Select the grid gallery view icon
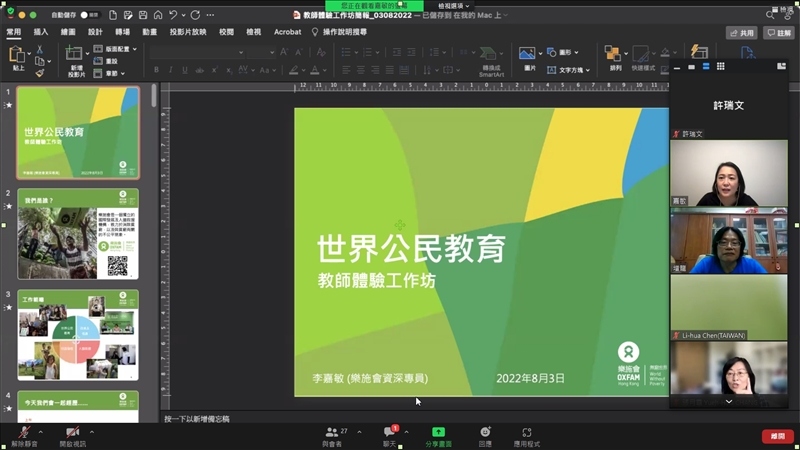This screenshot has width=800, height=450. (720, 66)
